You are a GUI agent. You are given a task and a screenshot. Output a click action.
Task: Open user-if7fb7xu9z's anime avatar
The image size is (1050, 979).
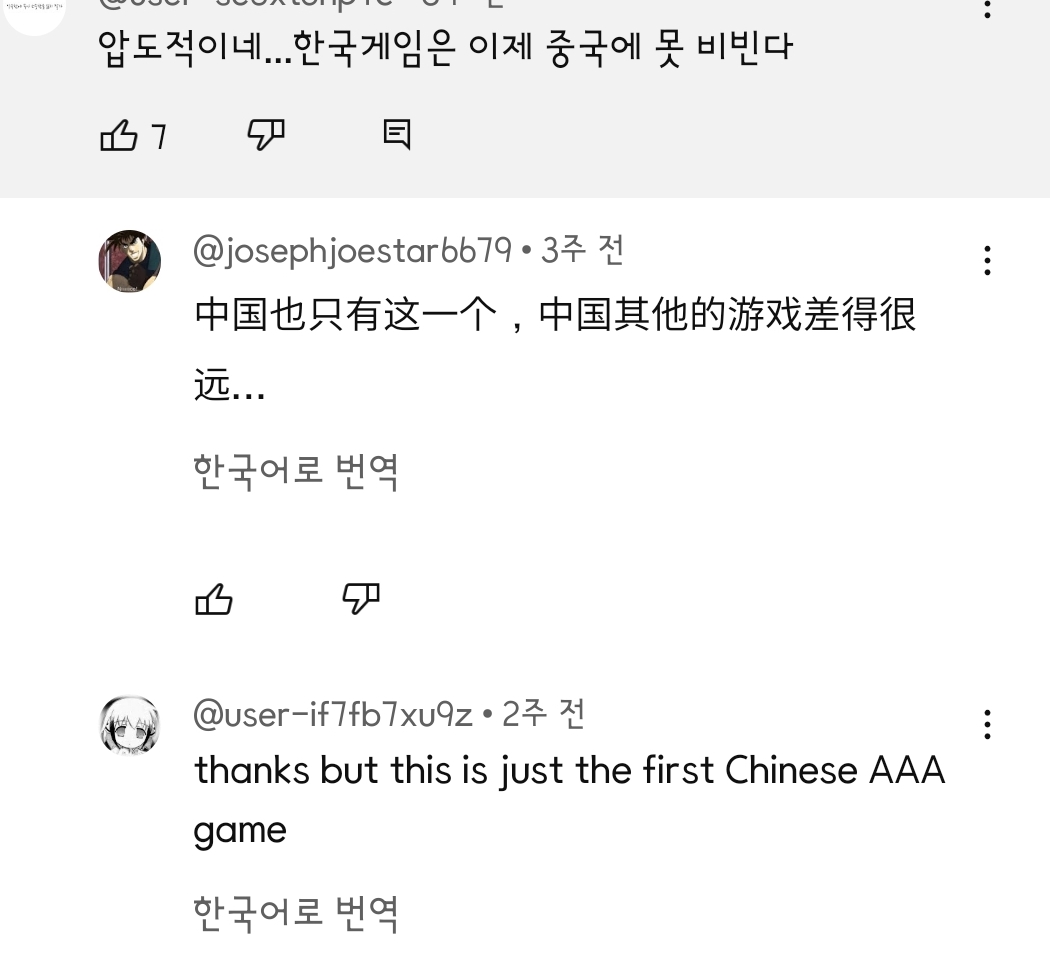tap(130, 725)
